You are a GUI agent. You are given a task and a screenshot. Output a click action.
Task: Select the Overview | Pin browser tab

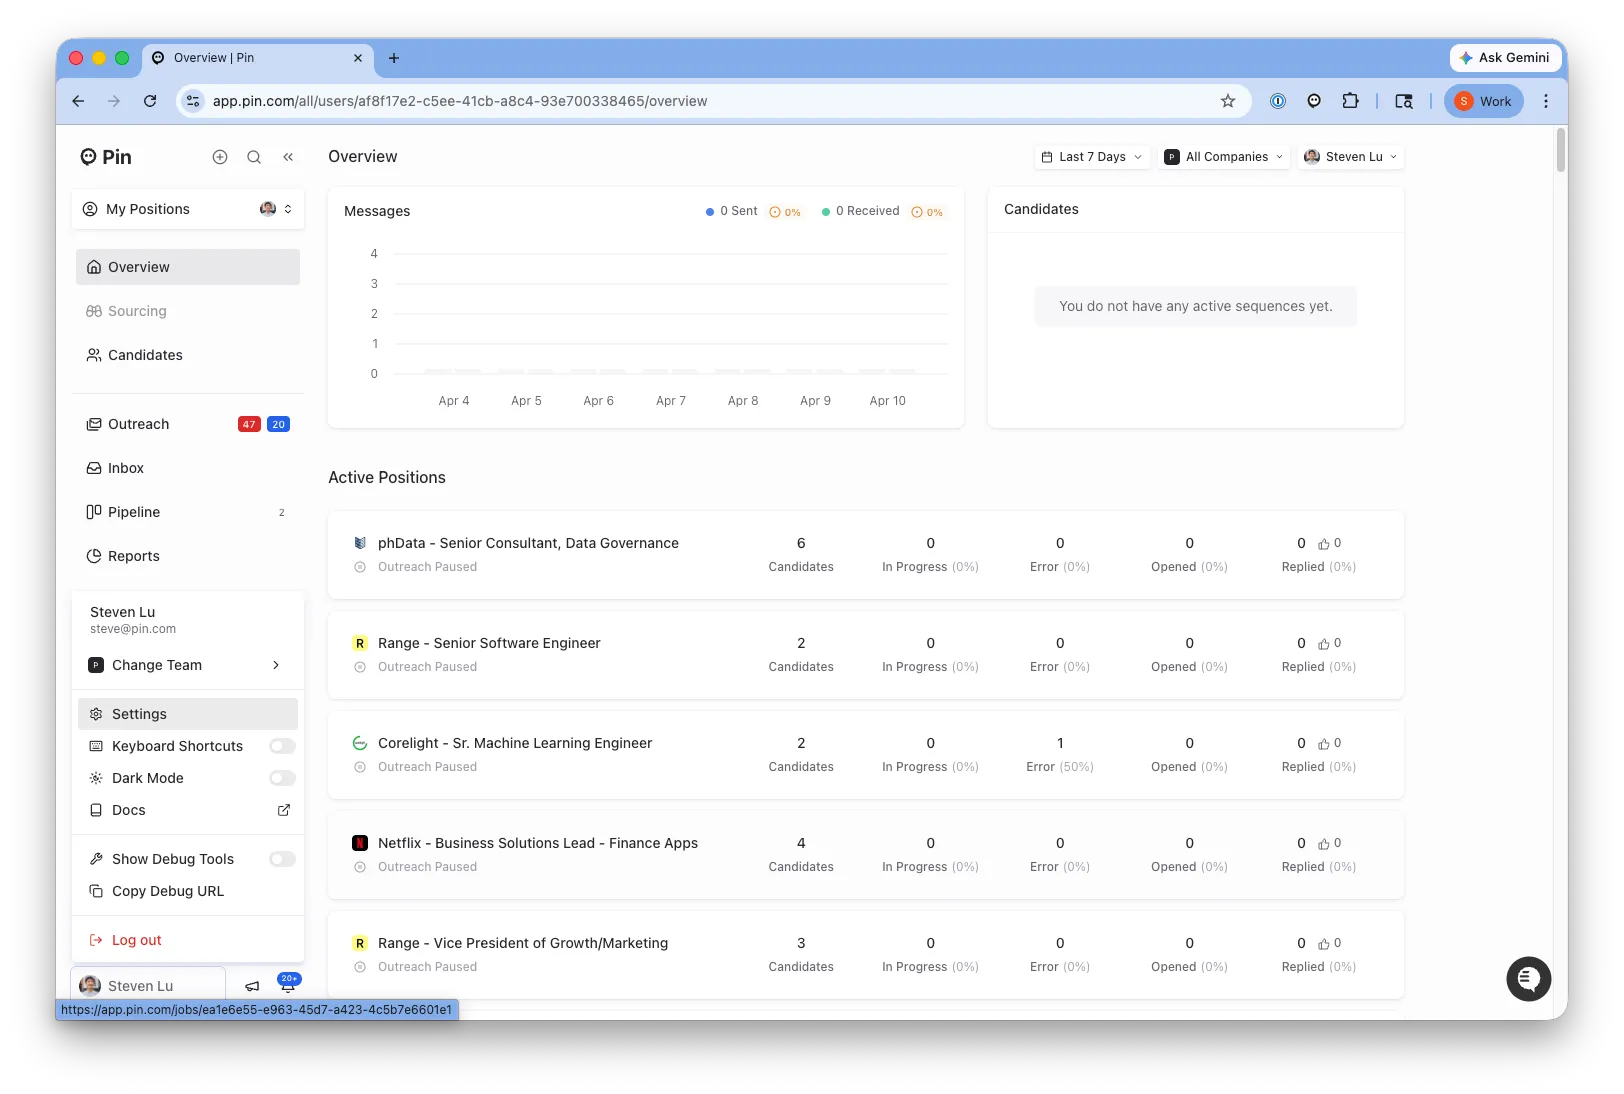coord(258,58)
